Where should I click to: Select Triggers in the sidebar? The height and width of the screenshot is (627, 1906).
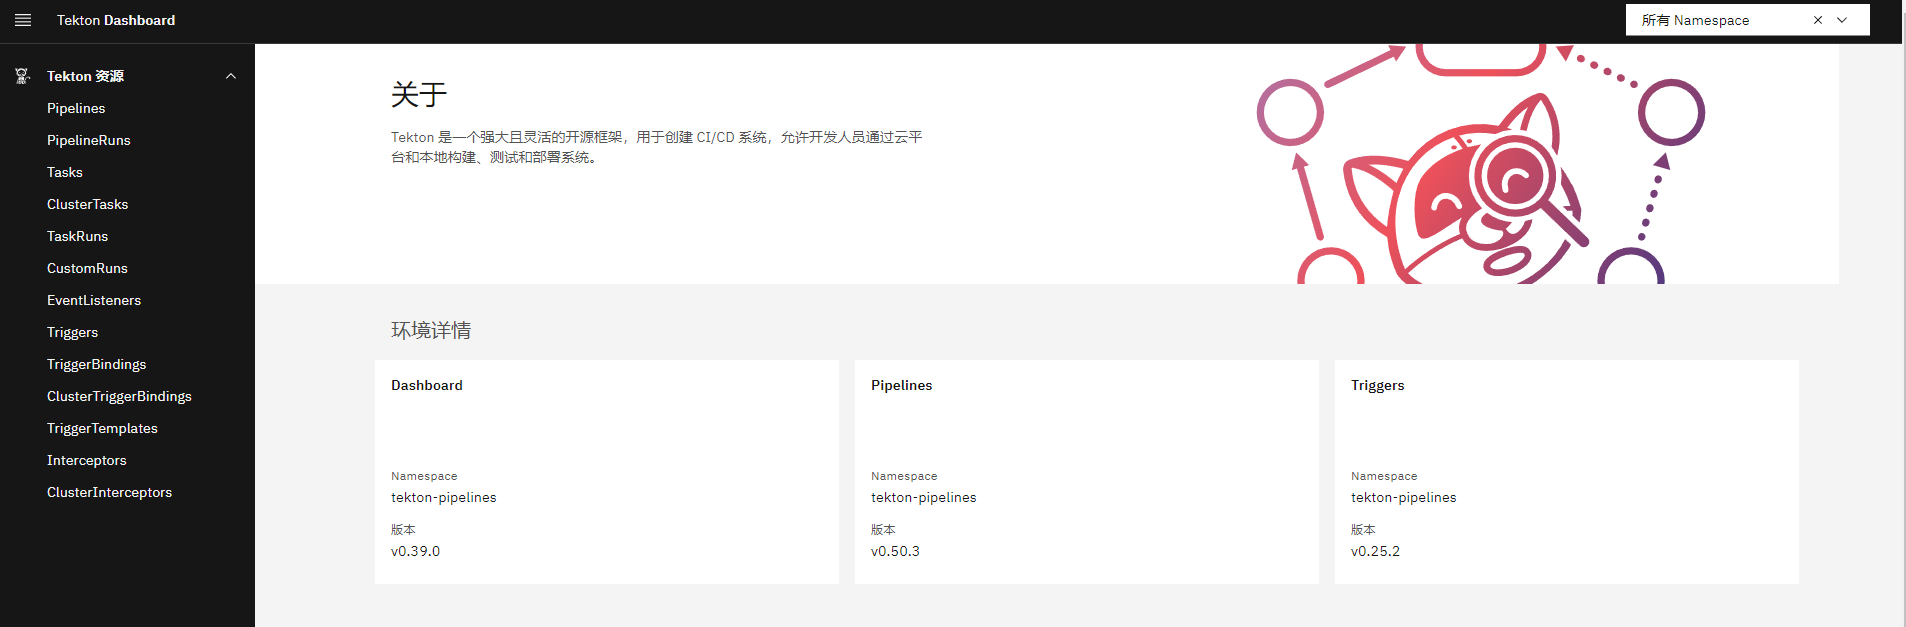[x=72, y=332]
